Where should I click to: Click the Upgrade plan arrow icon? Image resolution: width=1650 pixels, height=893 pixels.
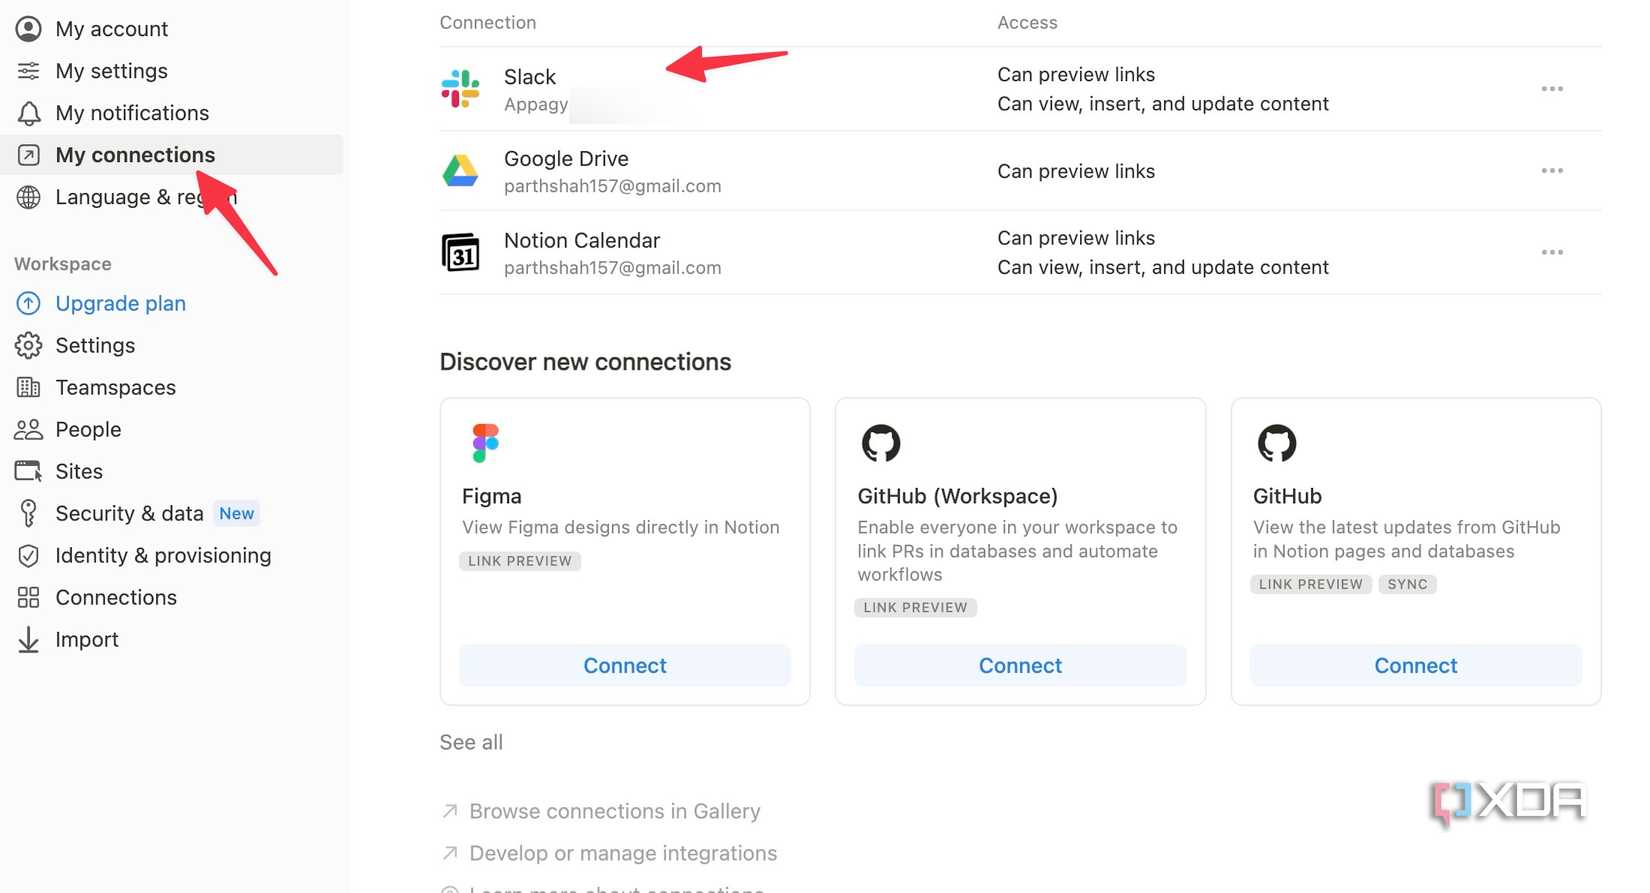(28, 303)
